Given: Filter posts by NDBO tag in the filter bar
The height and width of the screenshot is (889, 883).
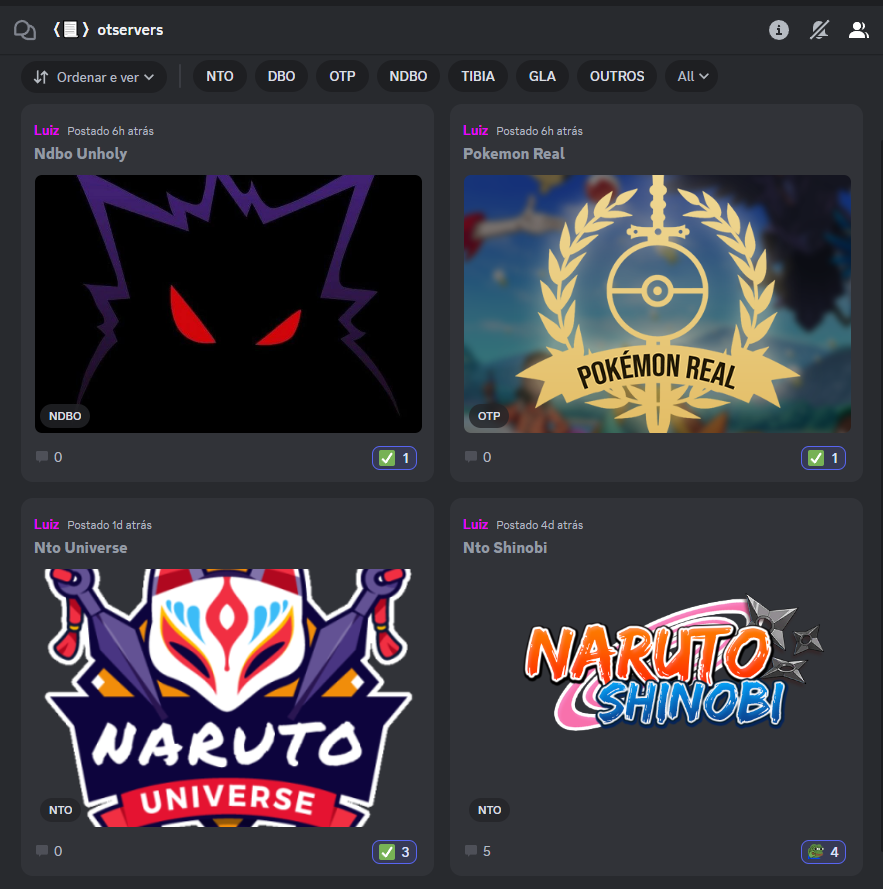Looking at the screenshot, I should tap(408, 77).
